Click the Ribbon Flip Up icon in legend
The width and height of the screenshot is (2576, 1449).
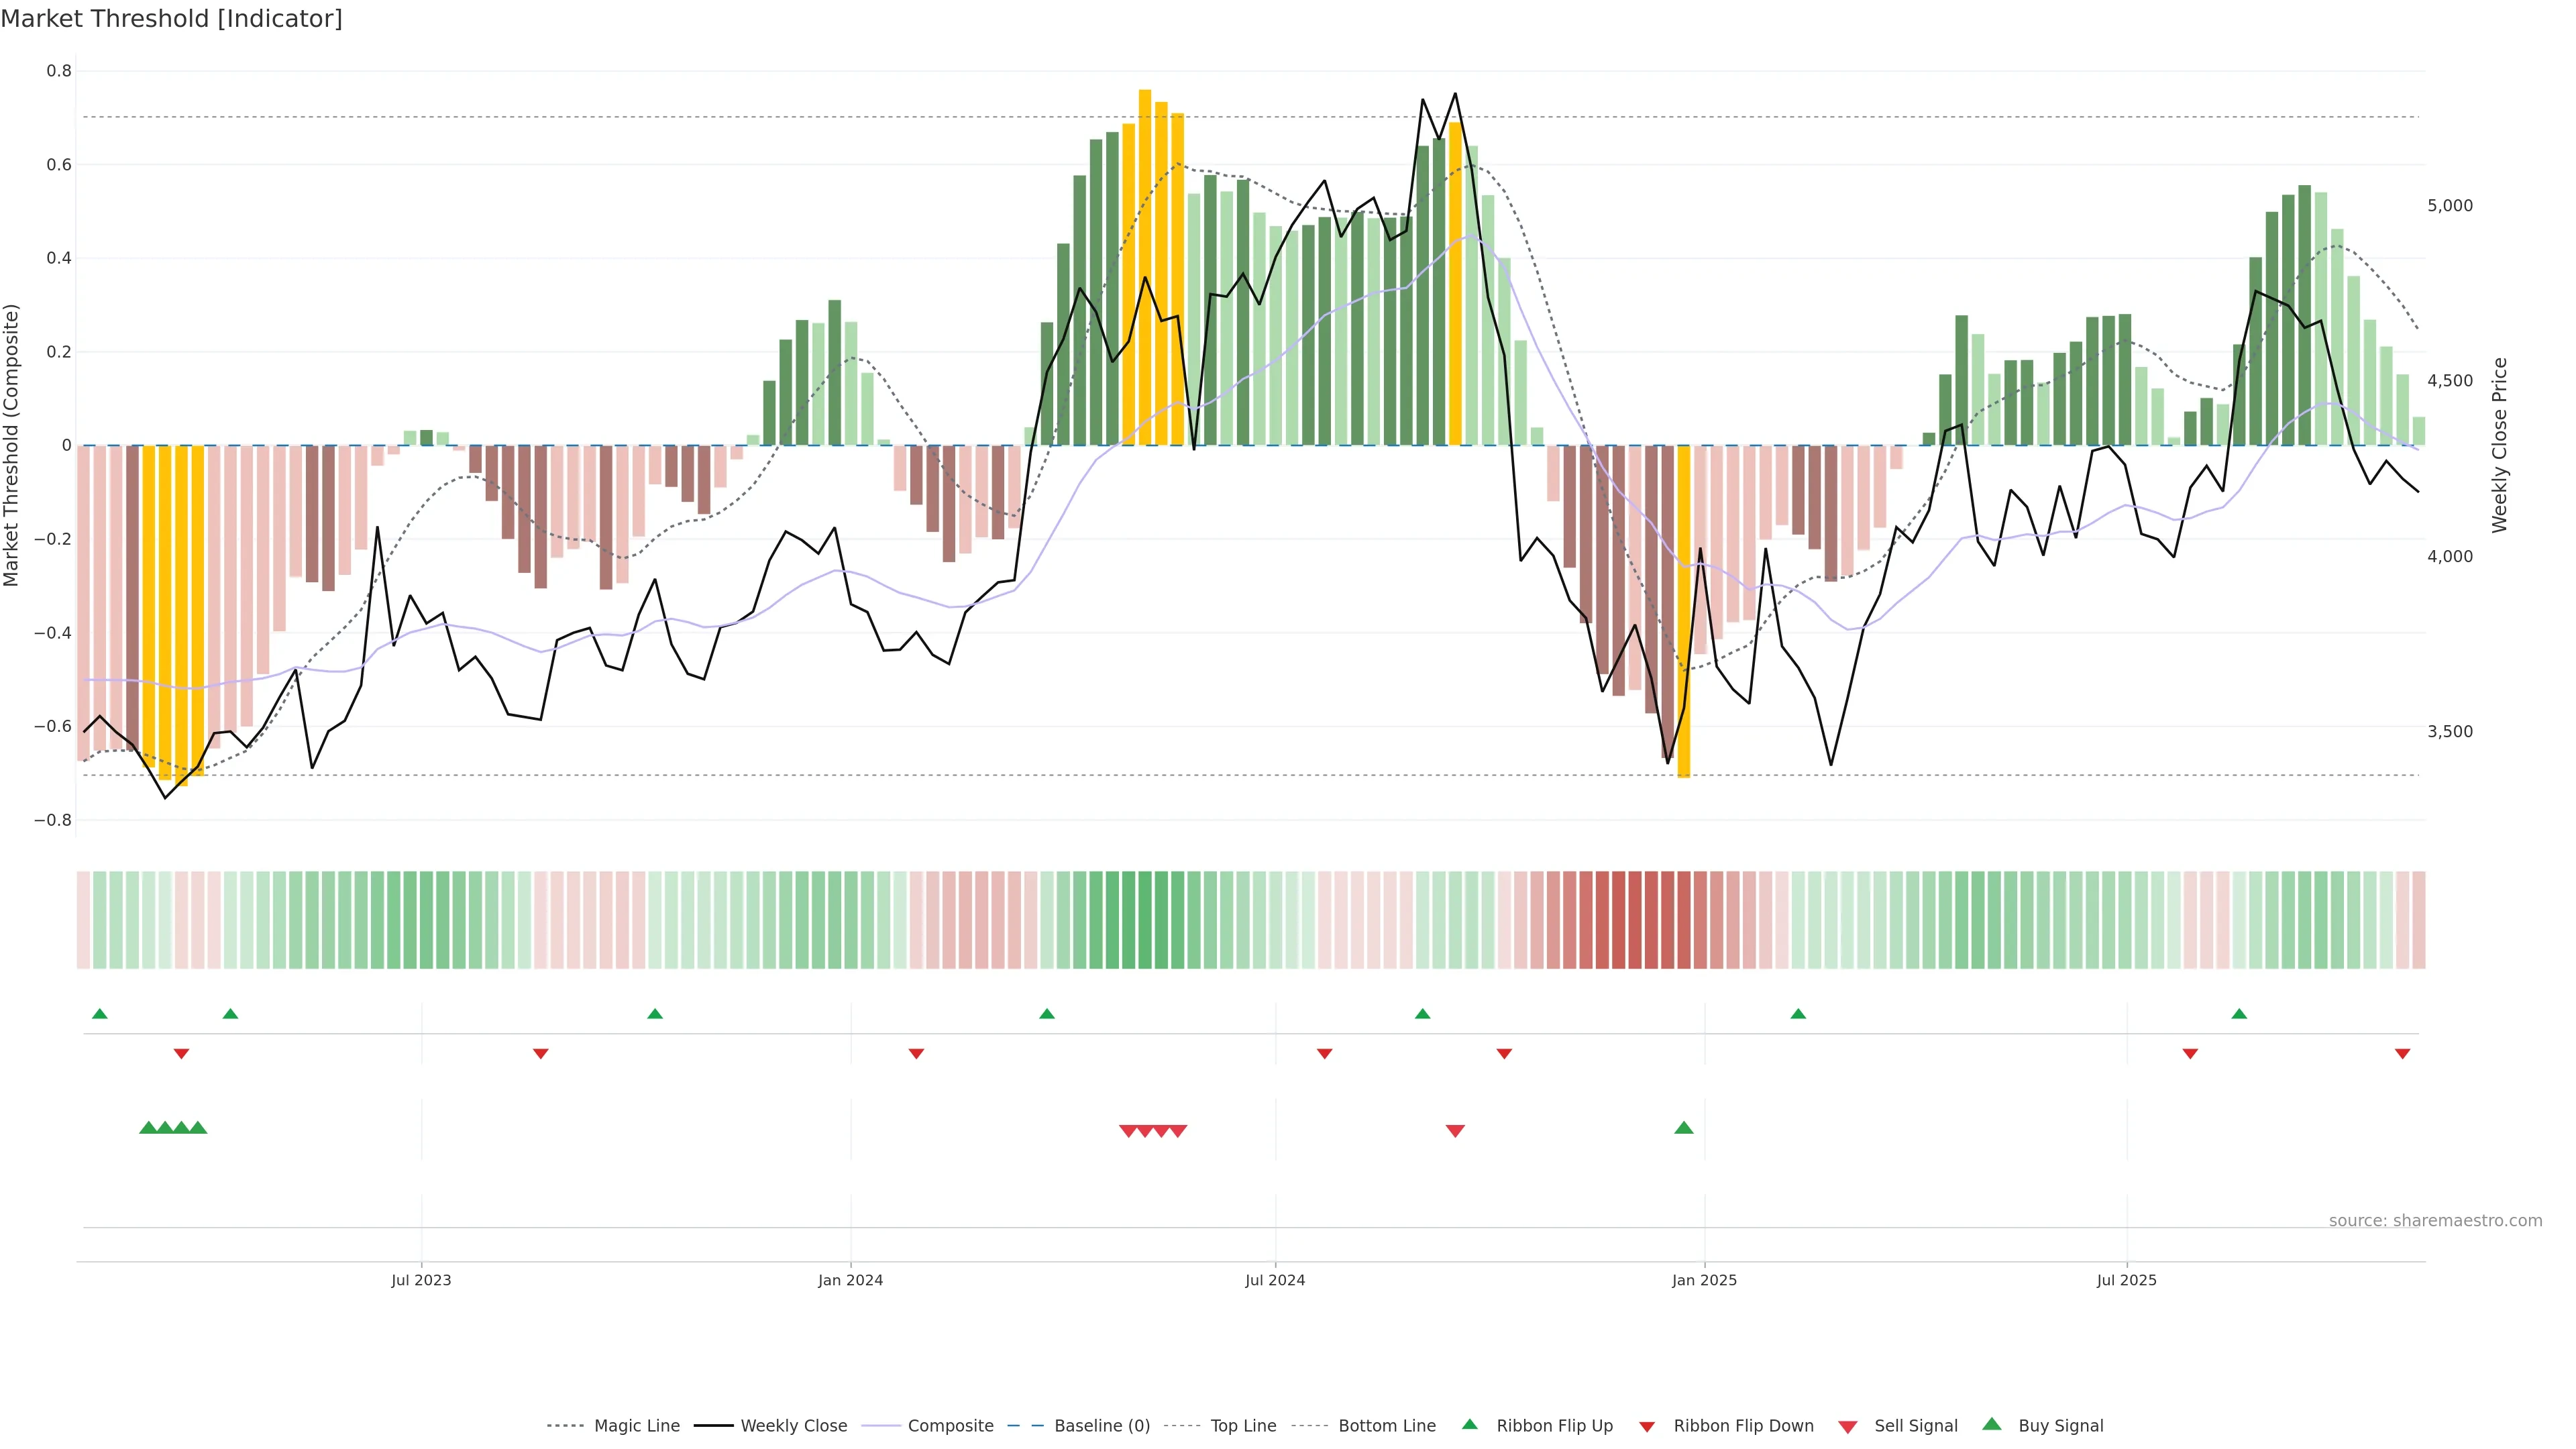1469,1424
